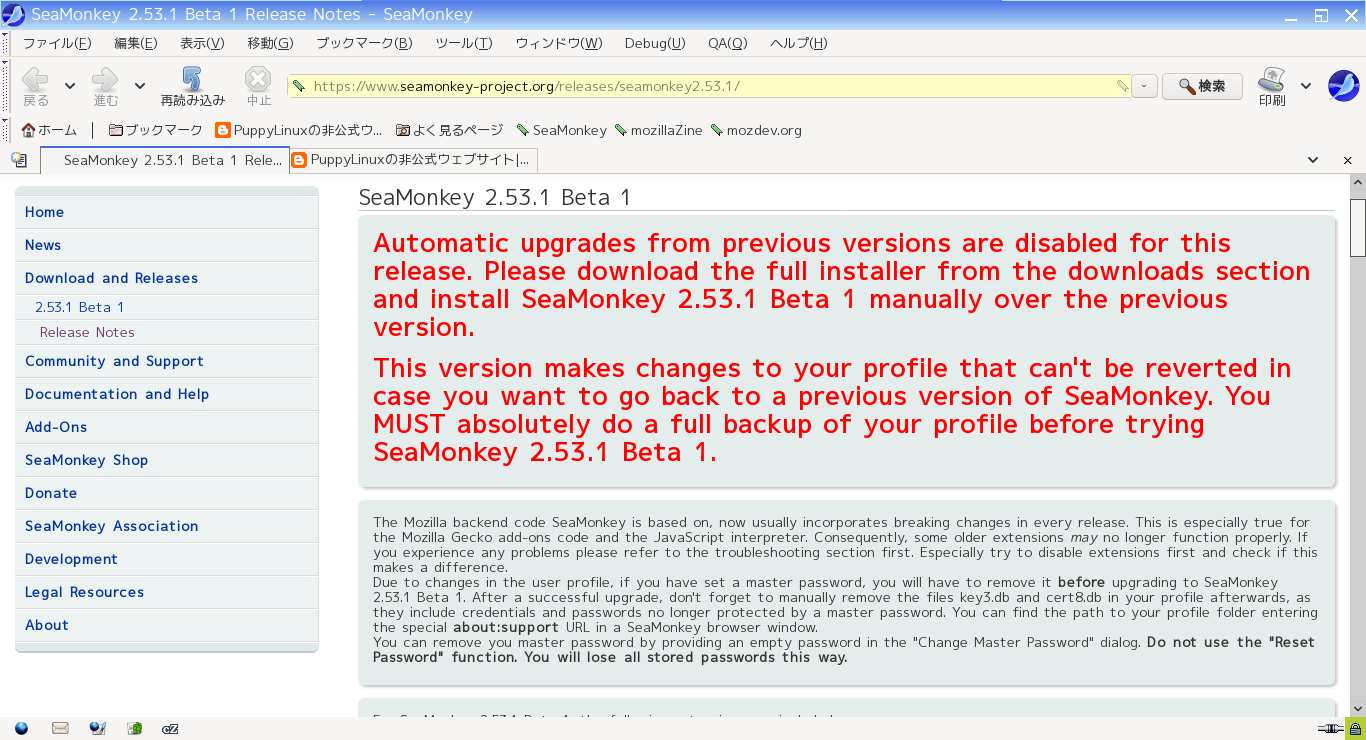Viewport: 1366px width, 740px height.
Task: Open the ブックマーク folder on bookmarks toolbar
Action: click(x=155, y=130)
